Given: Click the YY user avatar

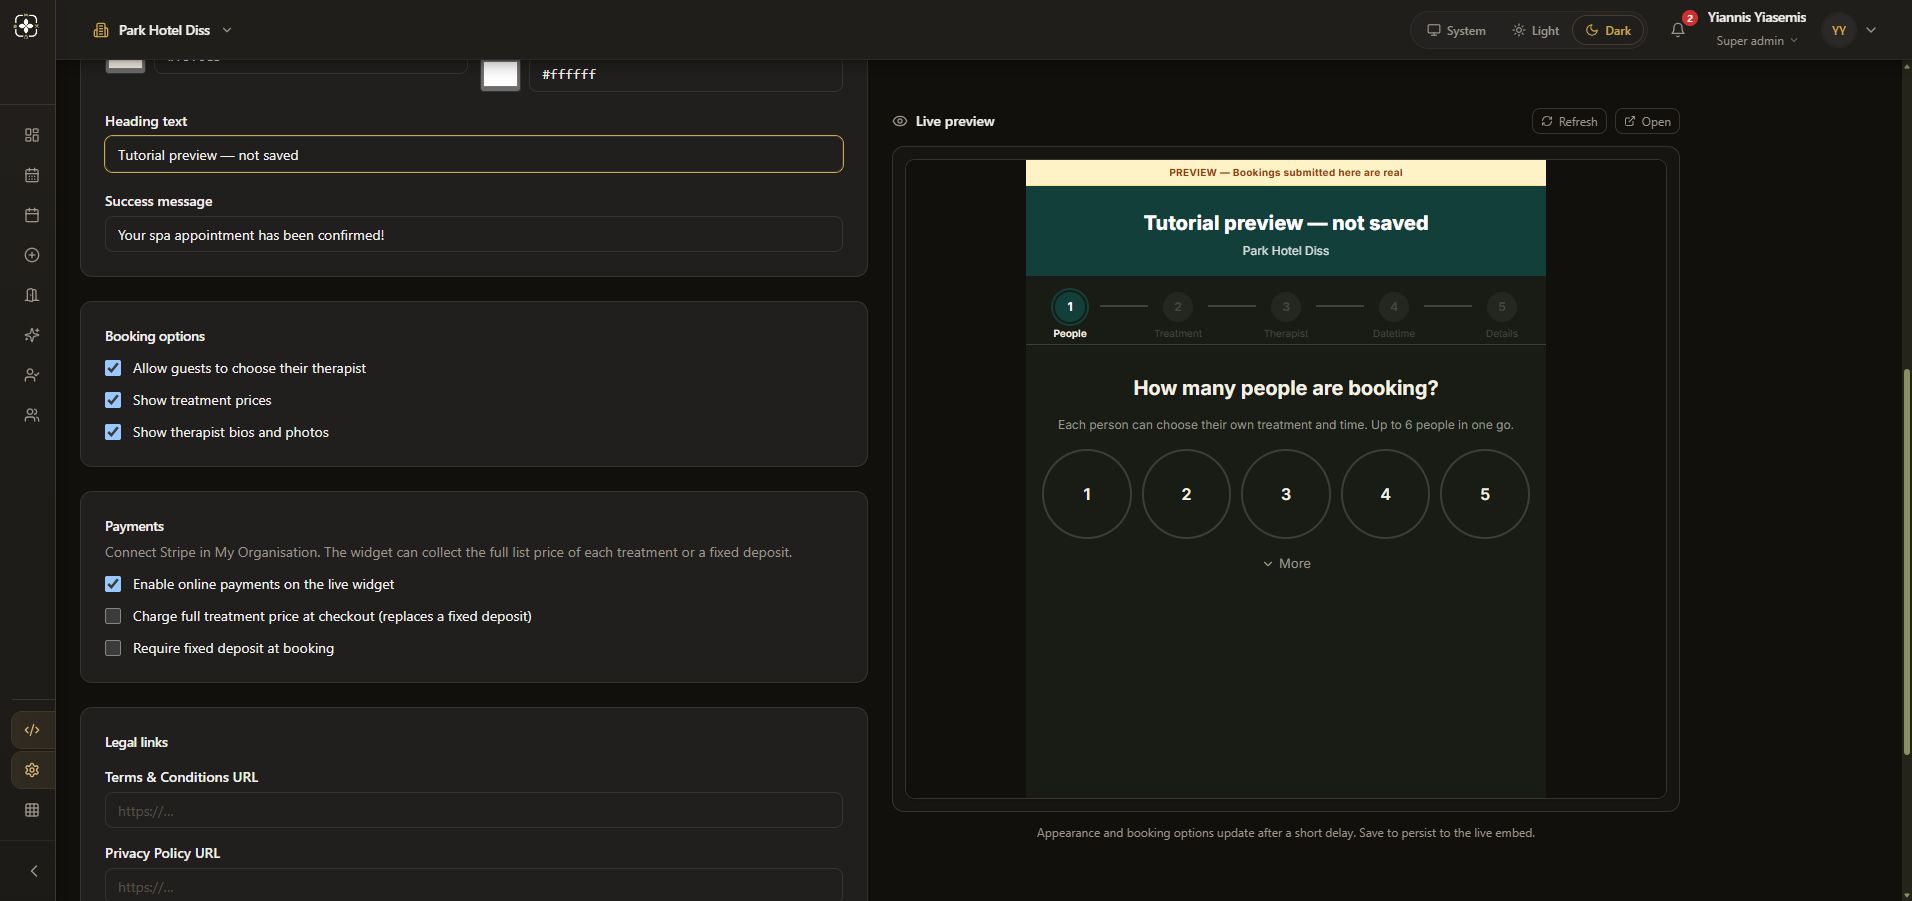Looking at the screenshot, I should tap(1838, 30).
